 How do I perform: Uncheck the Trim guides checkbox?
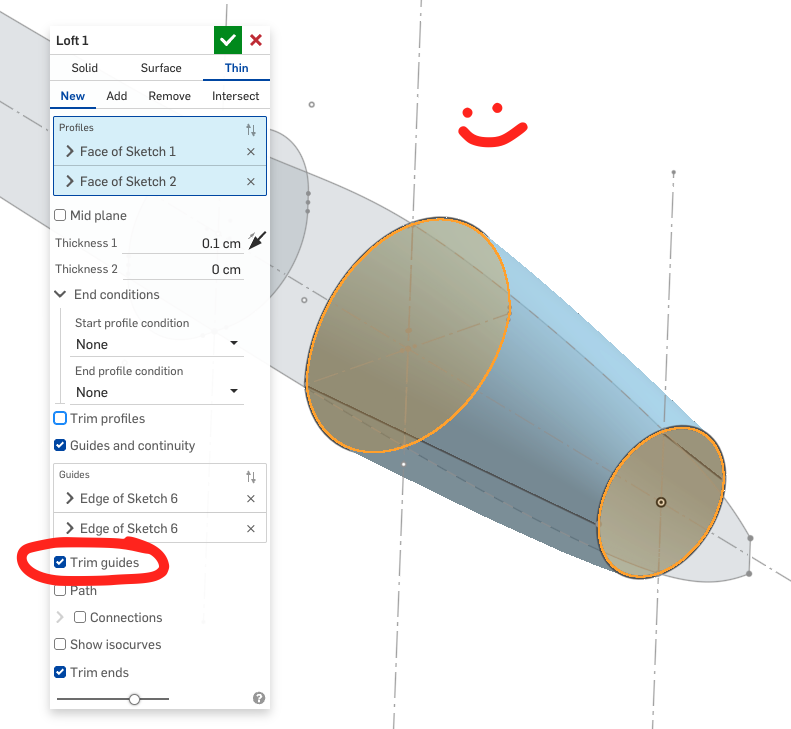point(60,562)
